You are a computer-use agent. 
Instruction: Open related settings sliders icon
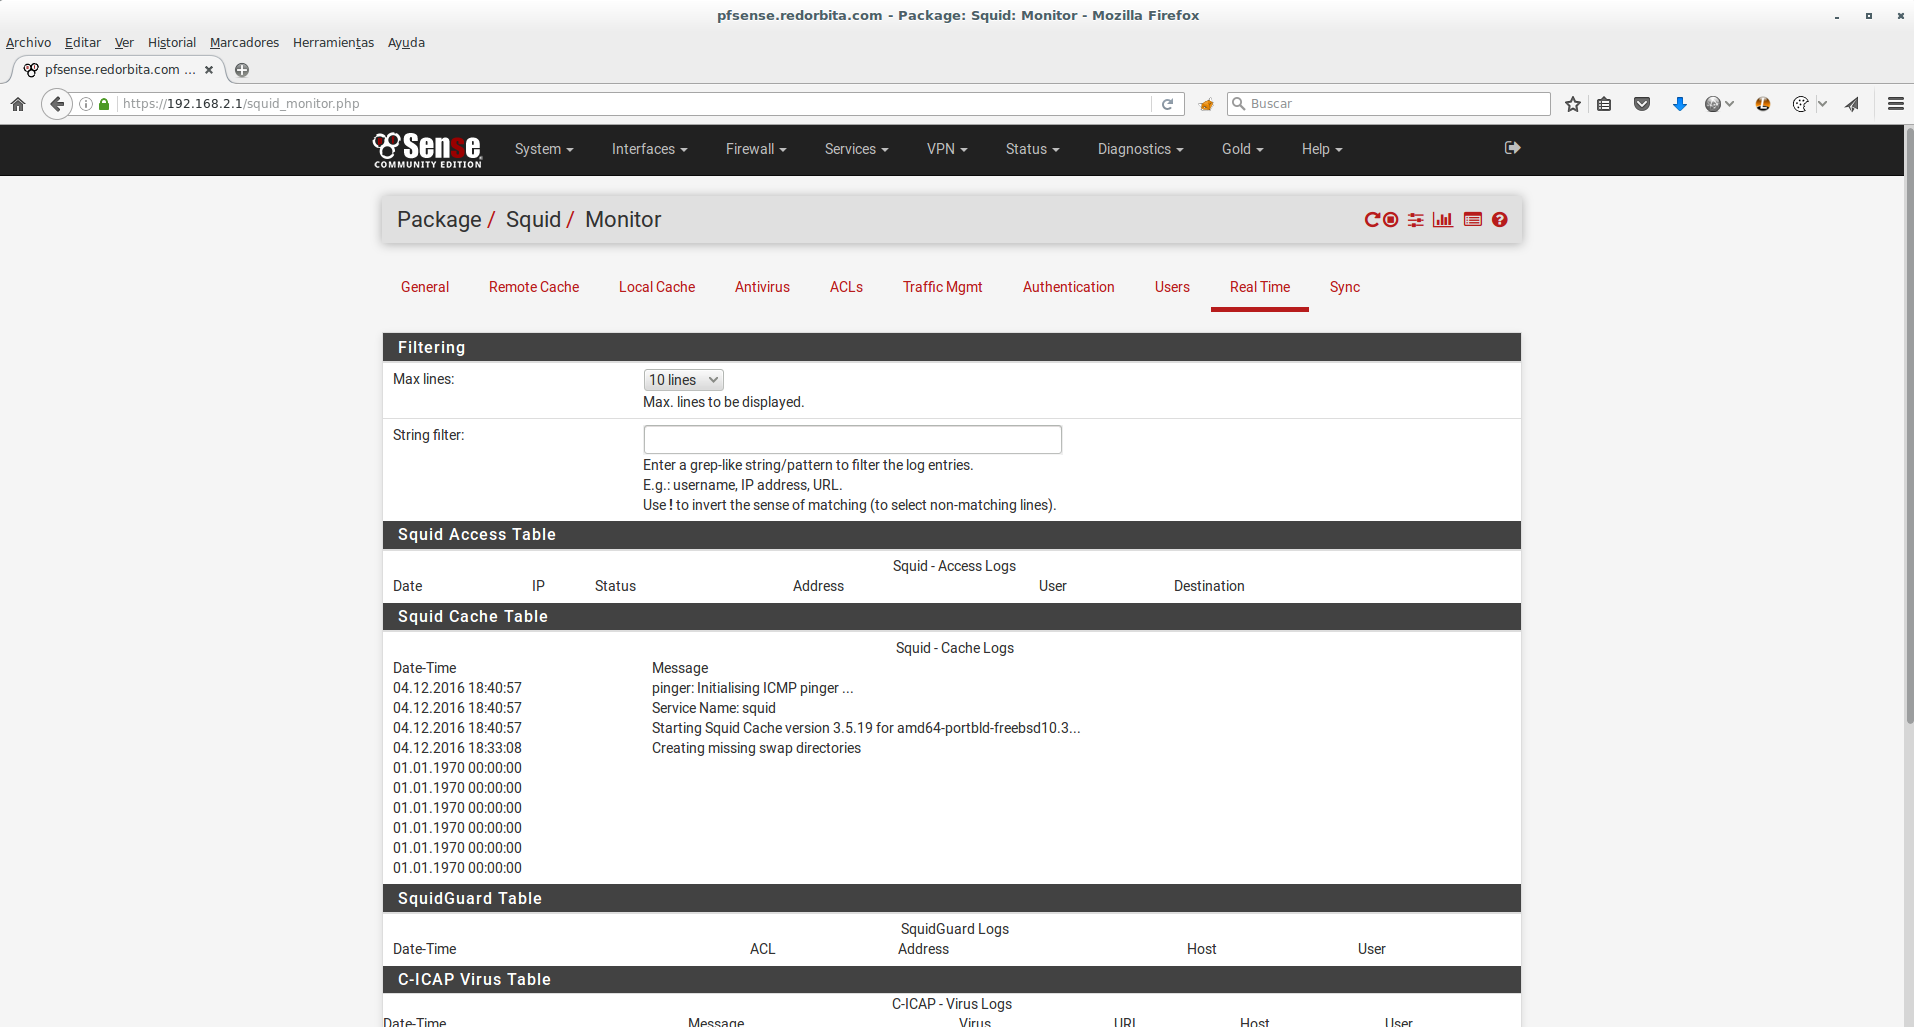pyautogui.click(x=1416, y=220)
